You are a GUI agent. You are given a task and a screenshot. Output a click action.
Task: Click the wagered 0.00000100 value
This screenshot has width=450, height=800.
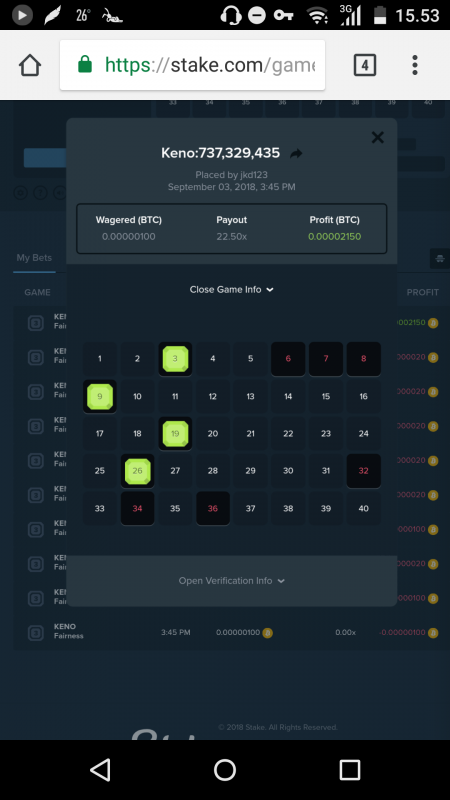[x=129, y=237]
